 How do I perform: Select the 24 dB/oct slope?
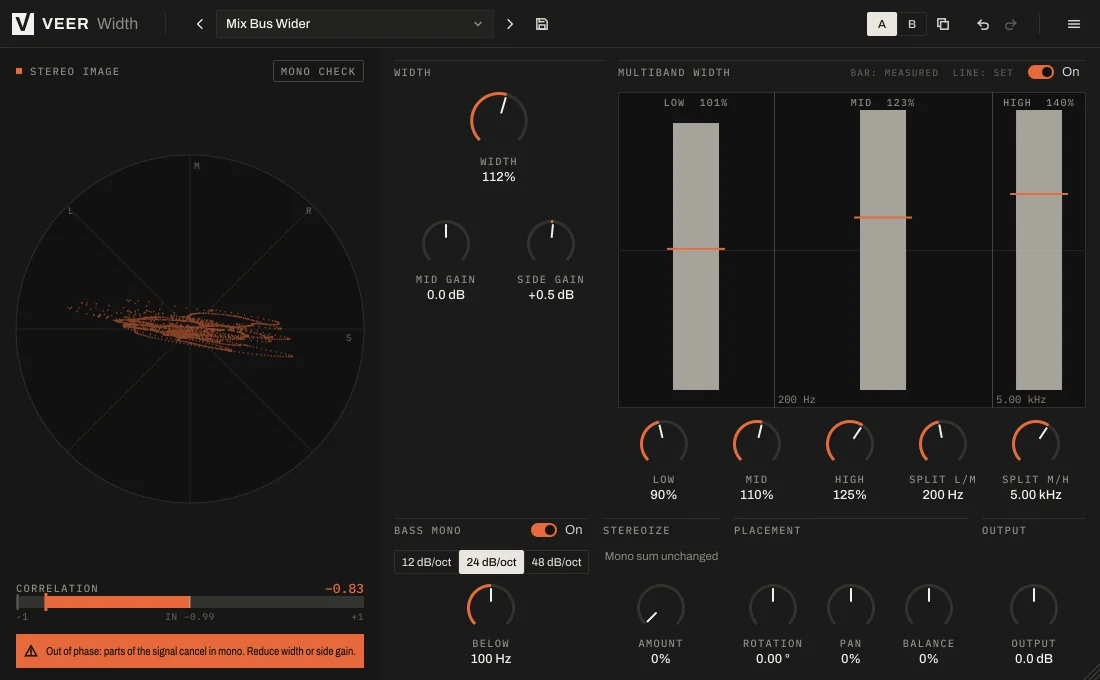click(x=491, y=562)
